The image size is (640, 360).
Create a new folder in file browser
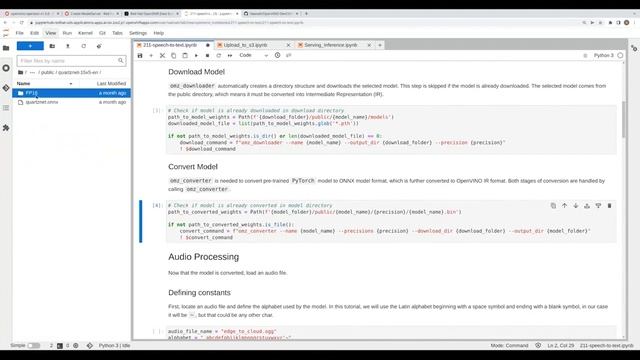click(x=52, y=46)
